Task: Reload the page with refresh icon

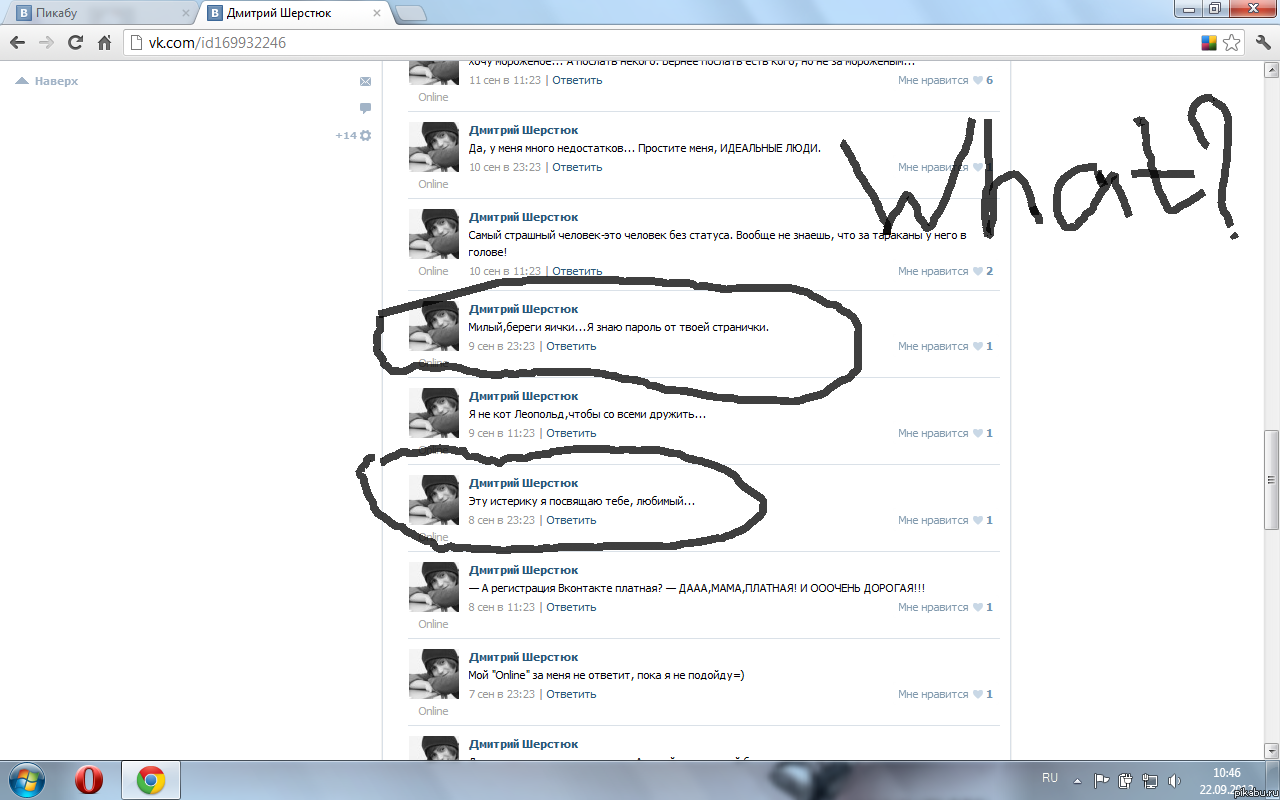Action: point(75,43)
